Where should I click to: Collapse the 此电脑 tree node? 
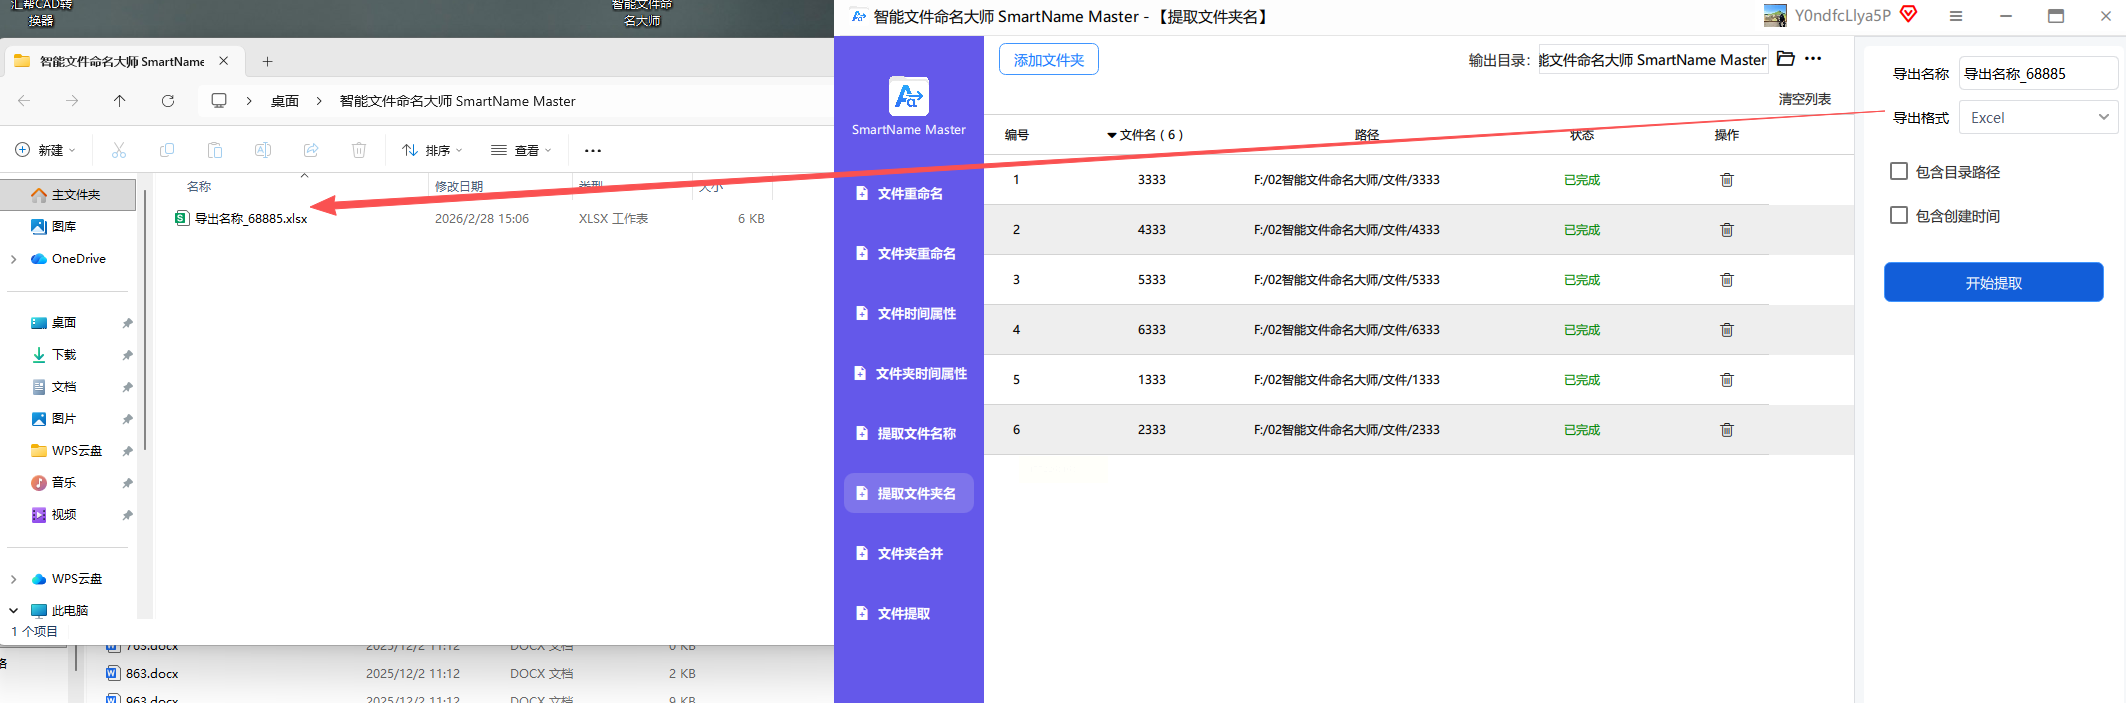point(14,610)
